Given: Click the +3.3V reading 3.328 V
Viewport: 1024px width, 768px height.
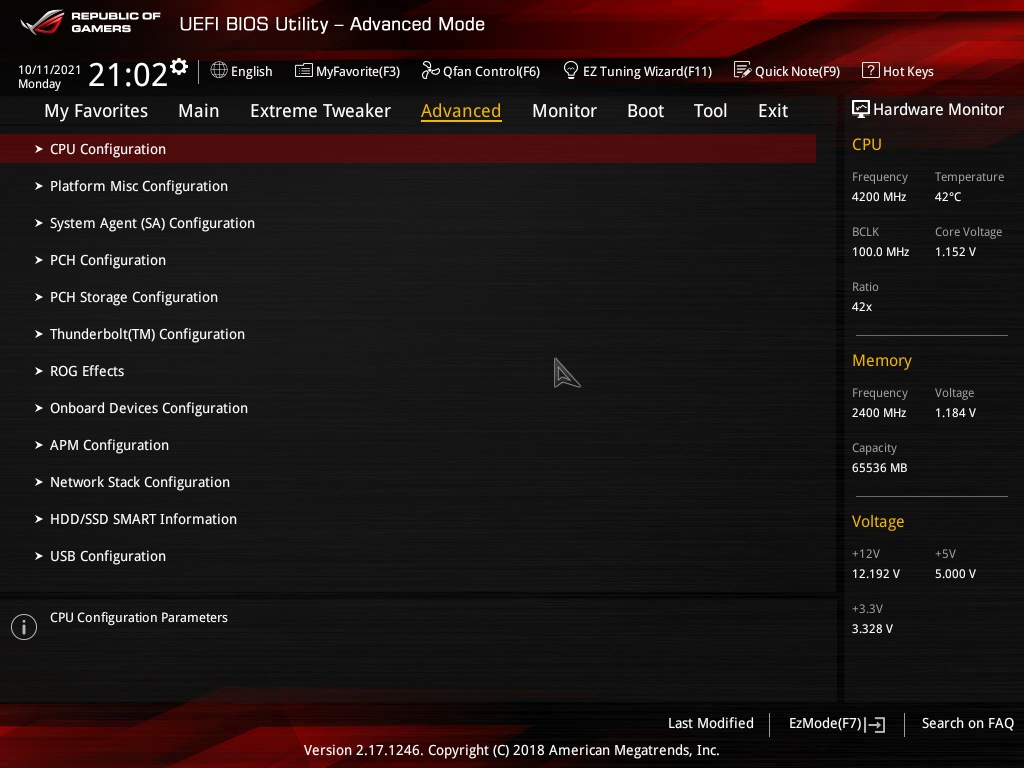Looking at the screenshot, I should 872,629.
